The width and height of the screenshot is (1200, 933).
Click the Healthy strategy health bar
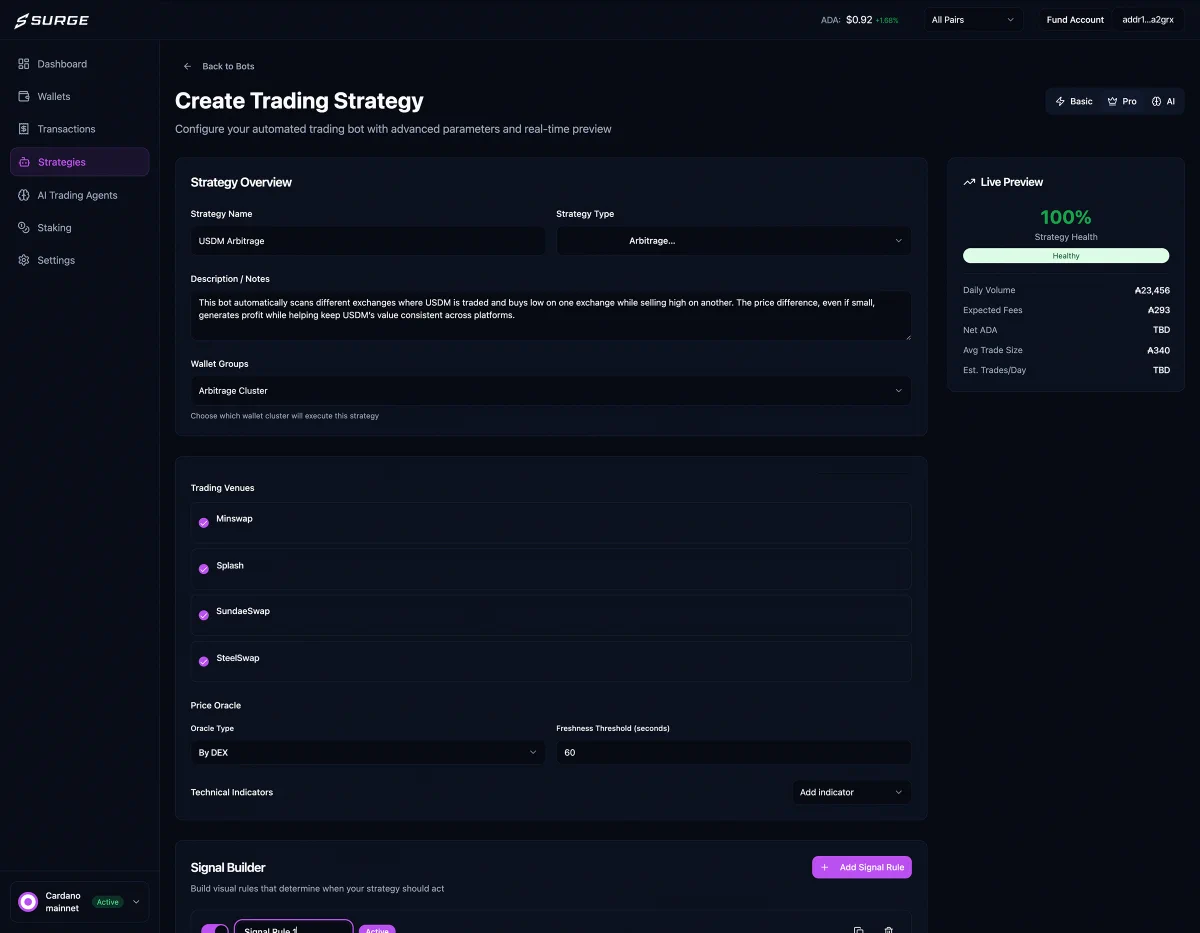tap(1066, 256)
